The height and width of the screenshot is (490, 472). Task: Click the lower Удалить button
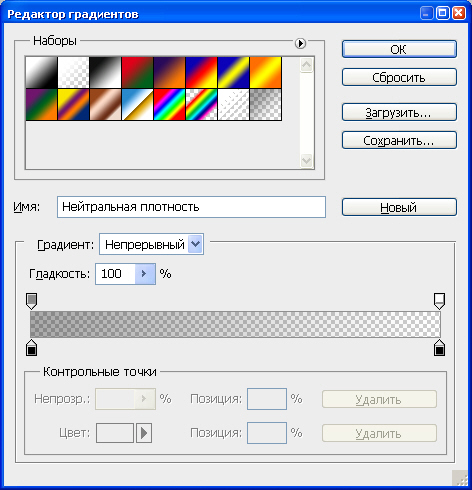379,433
